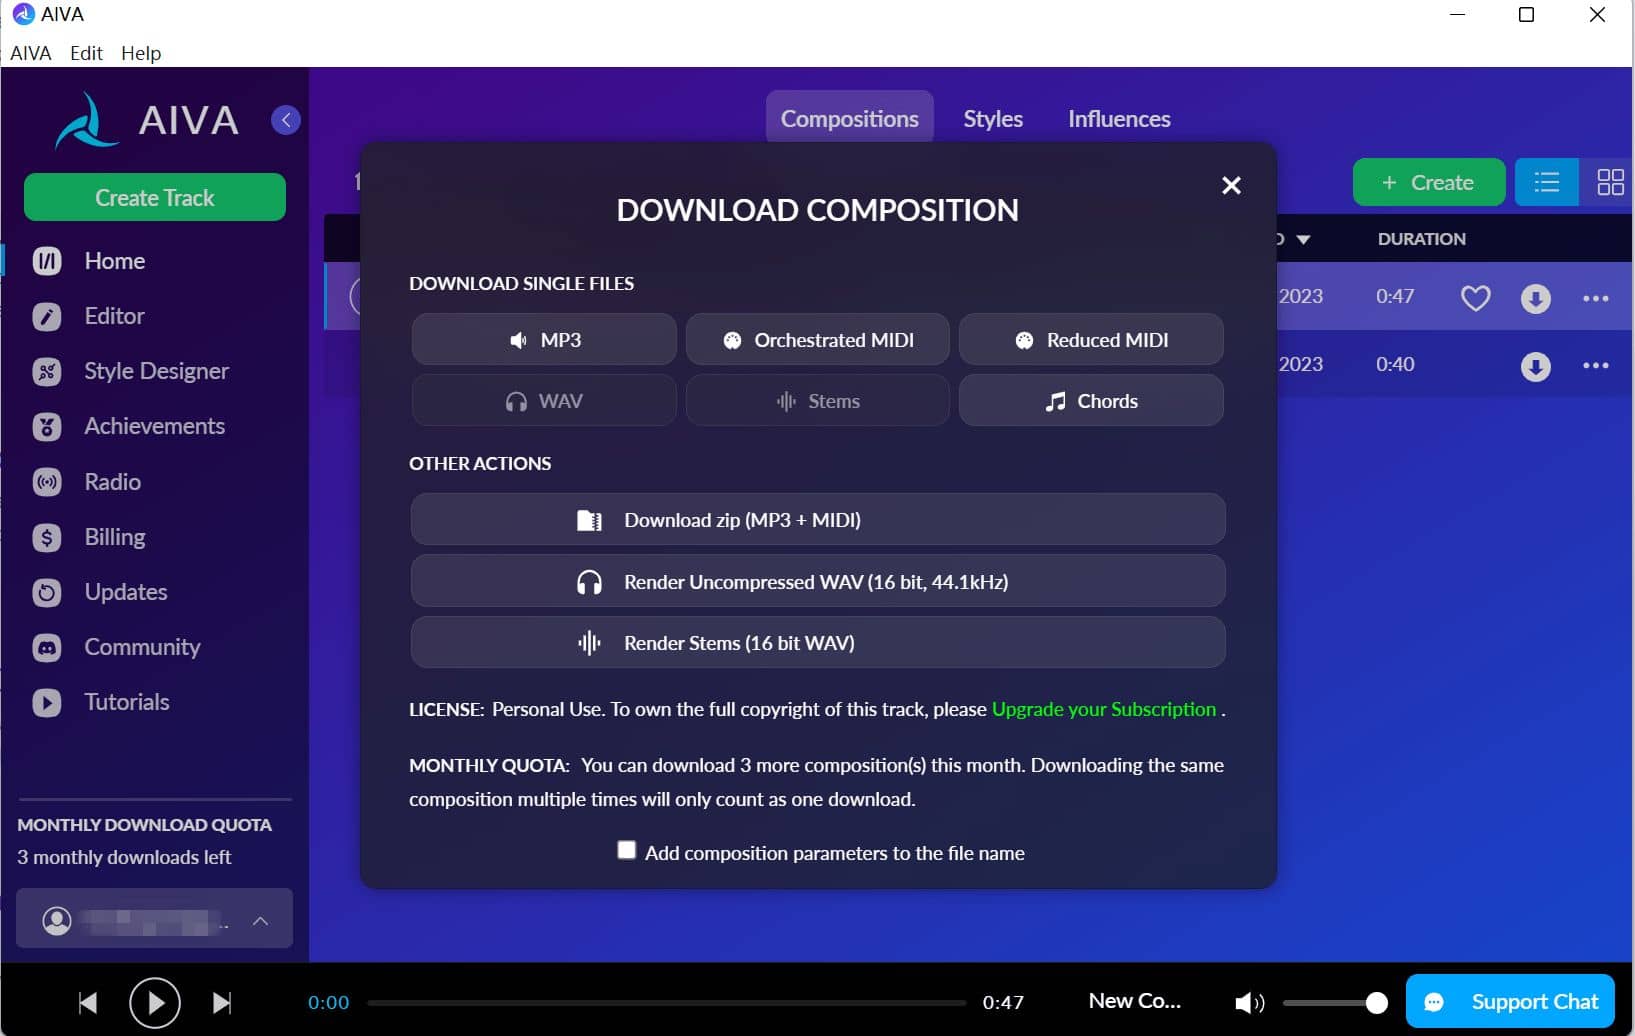
Task: Open the Edit menu
Action: 86,53
